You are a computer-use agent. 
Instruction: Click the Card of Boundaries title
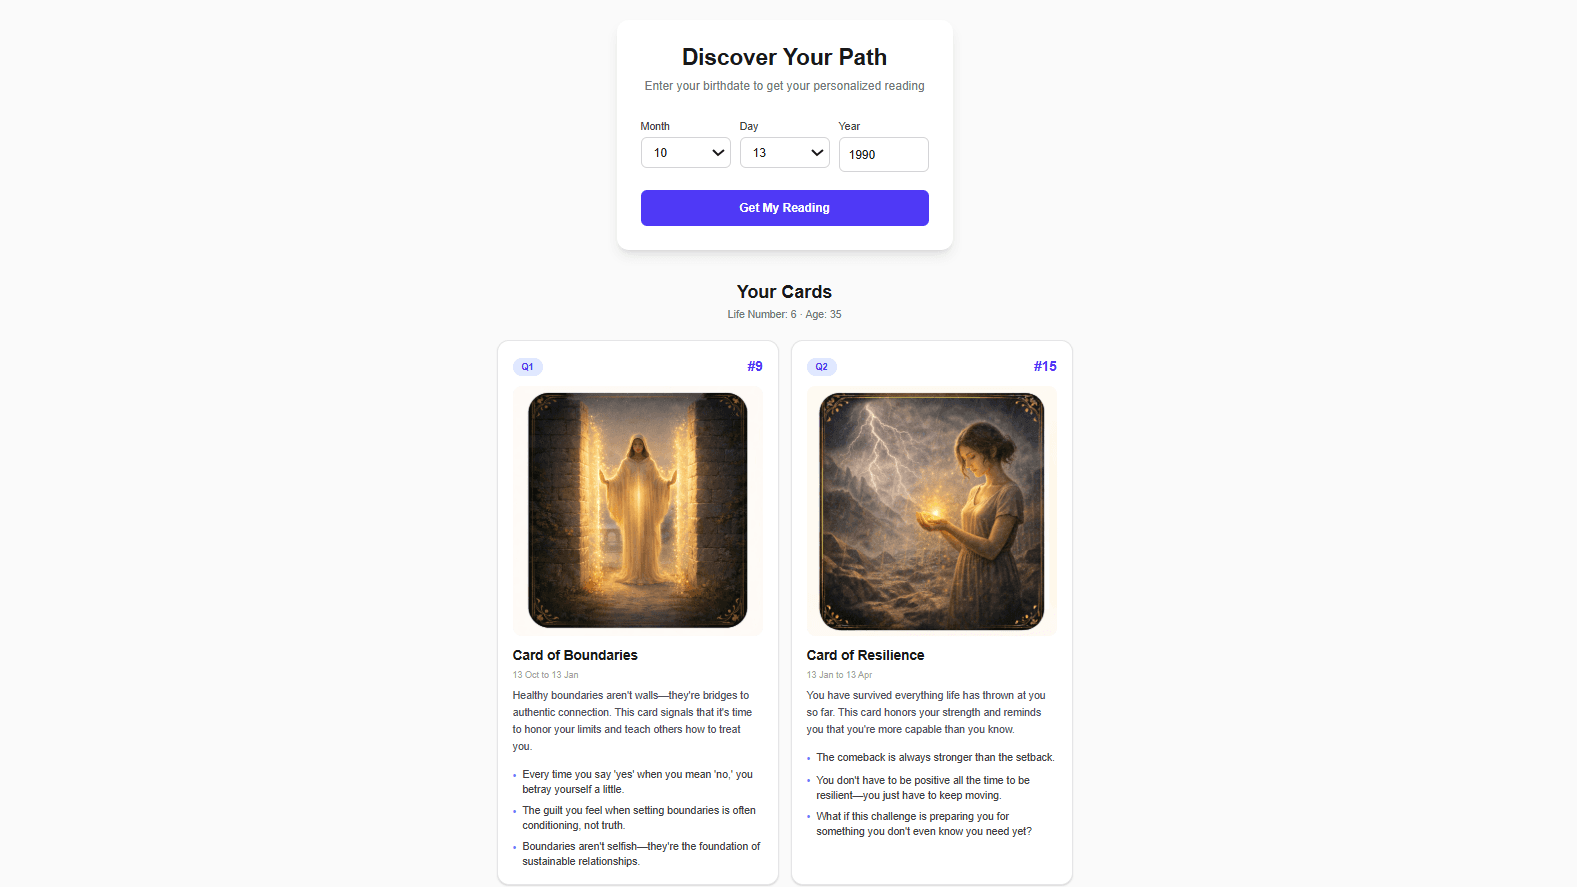575,655
